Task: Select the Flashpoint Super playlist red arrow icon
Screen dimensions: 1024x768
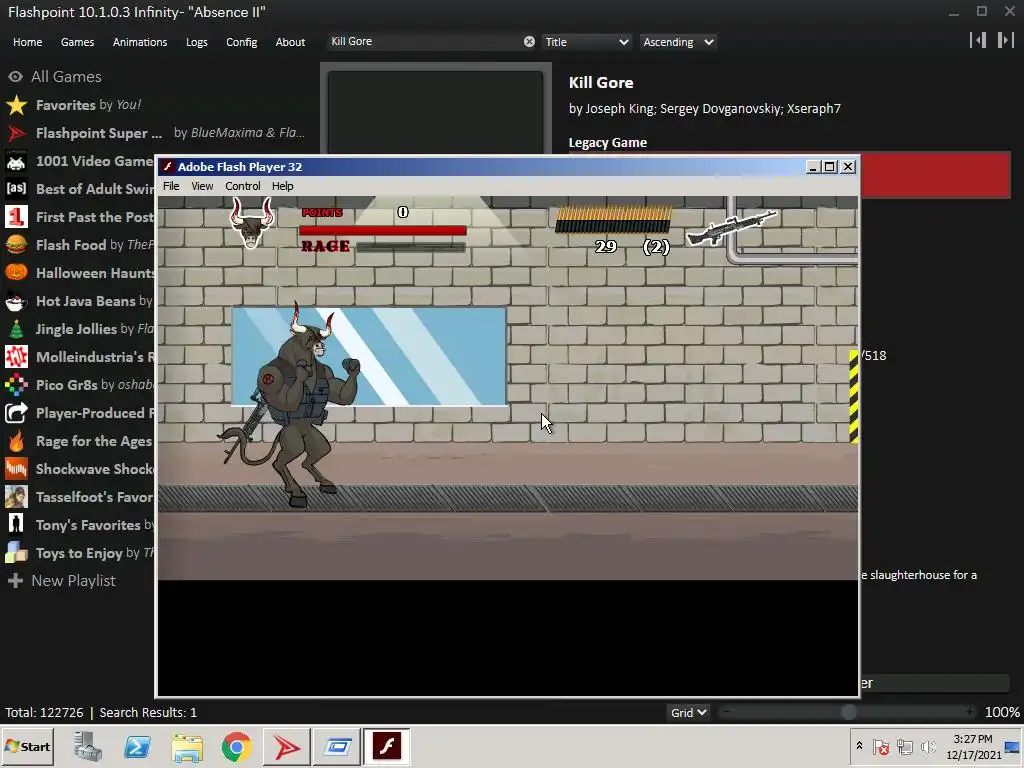Action: [16, 133]
